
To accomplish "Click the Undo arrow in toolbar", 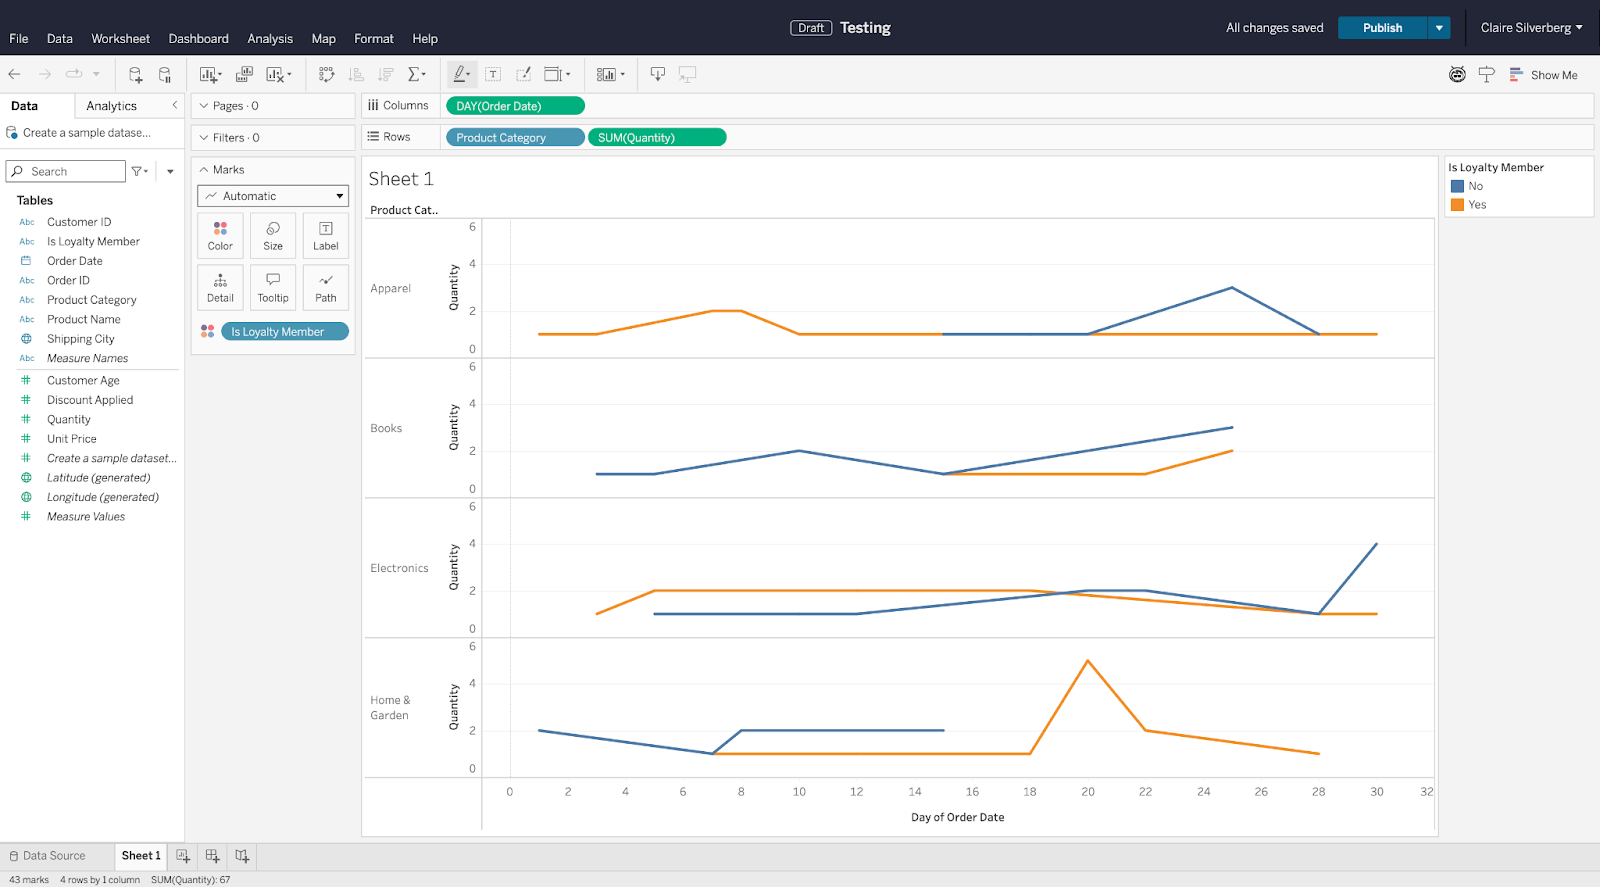I will [14, 74].
